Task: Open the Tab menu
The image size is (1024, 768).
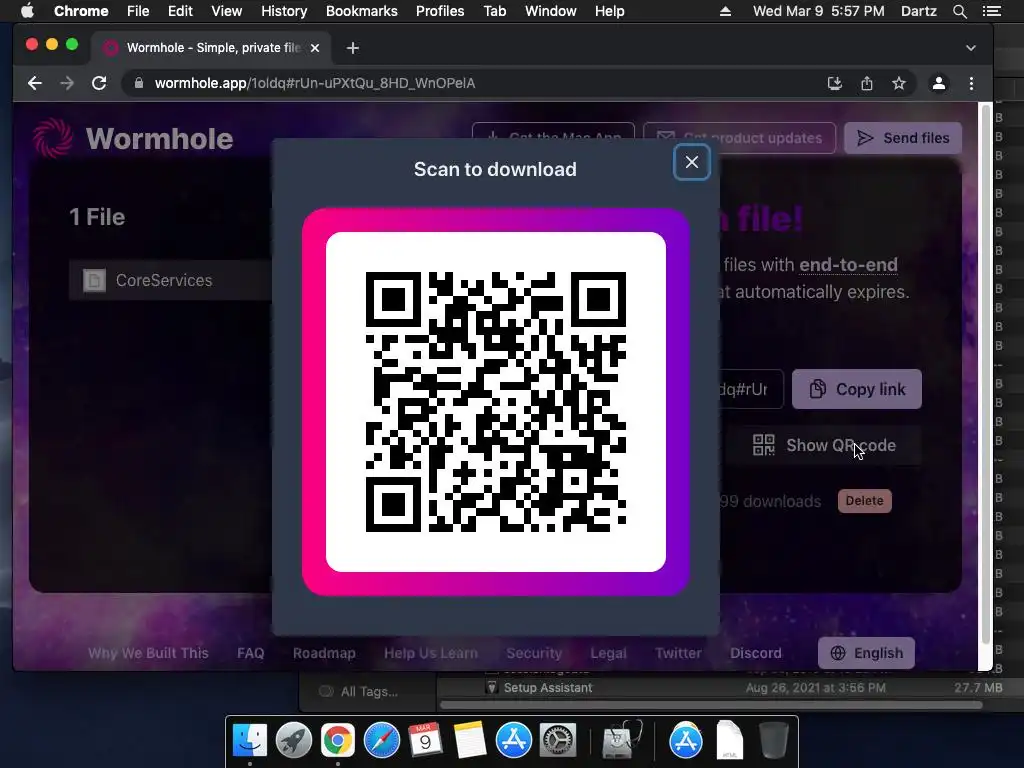Action: 494,11
